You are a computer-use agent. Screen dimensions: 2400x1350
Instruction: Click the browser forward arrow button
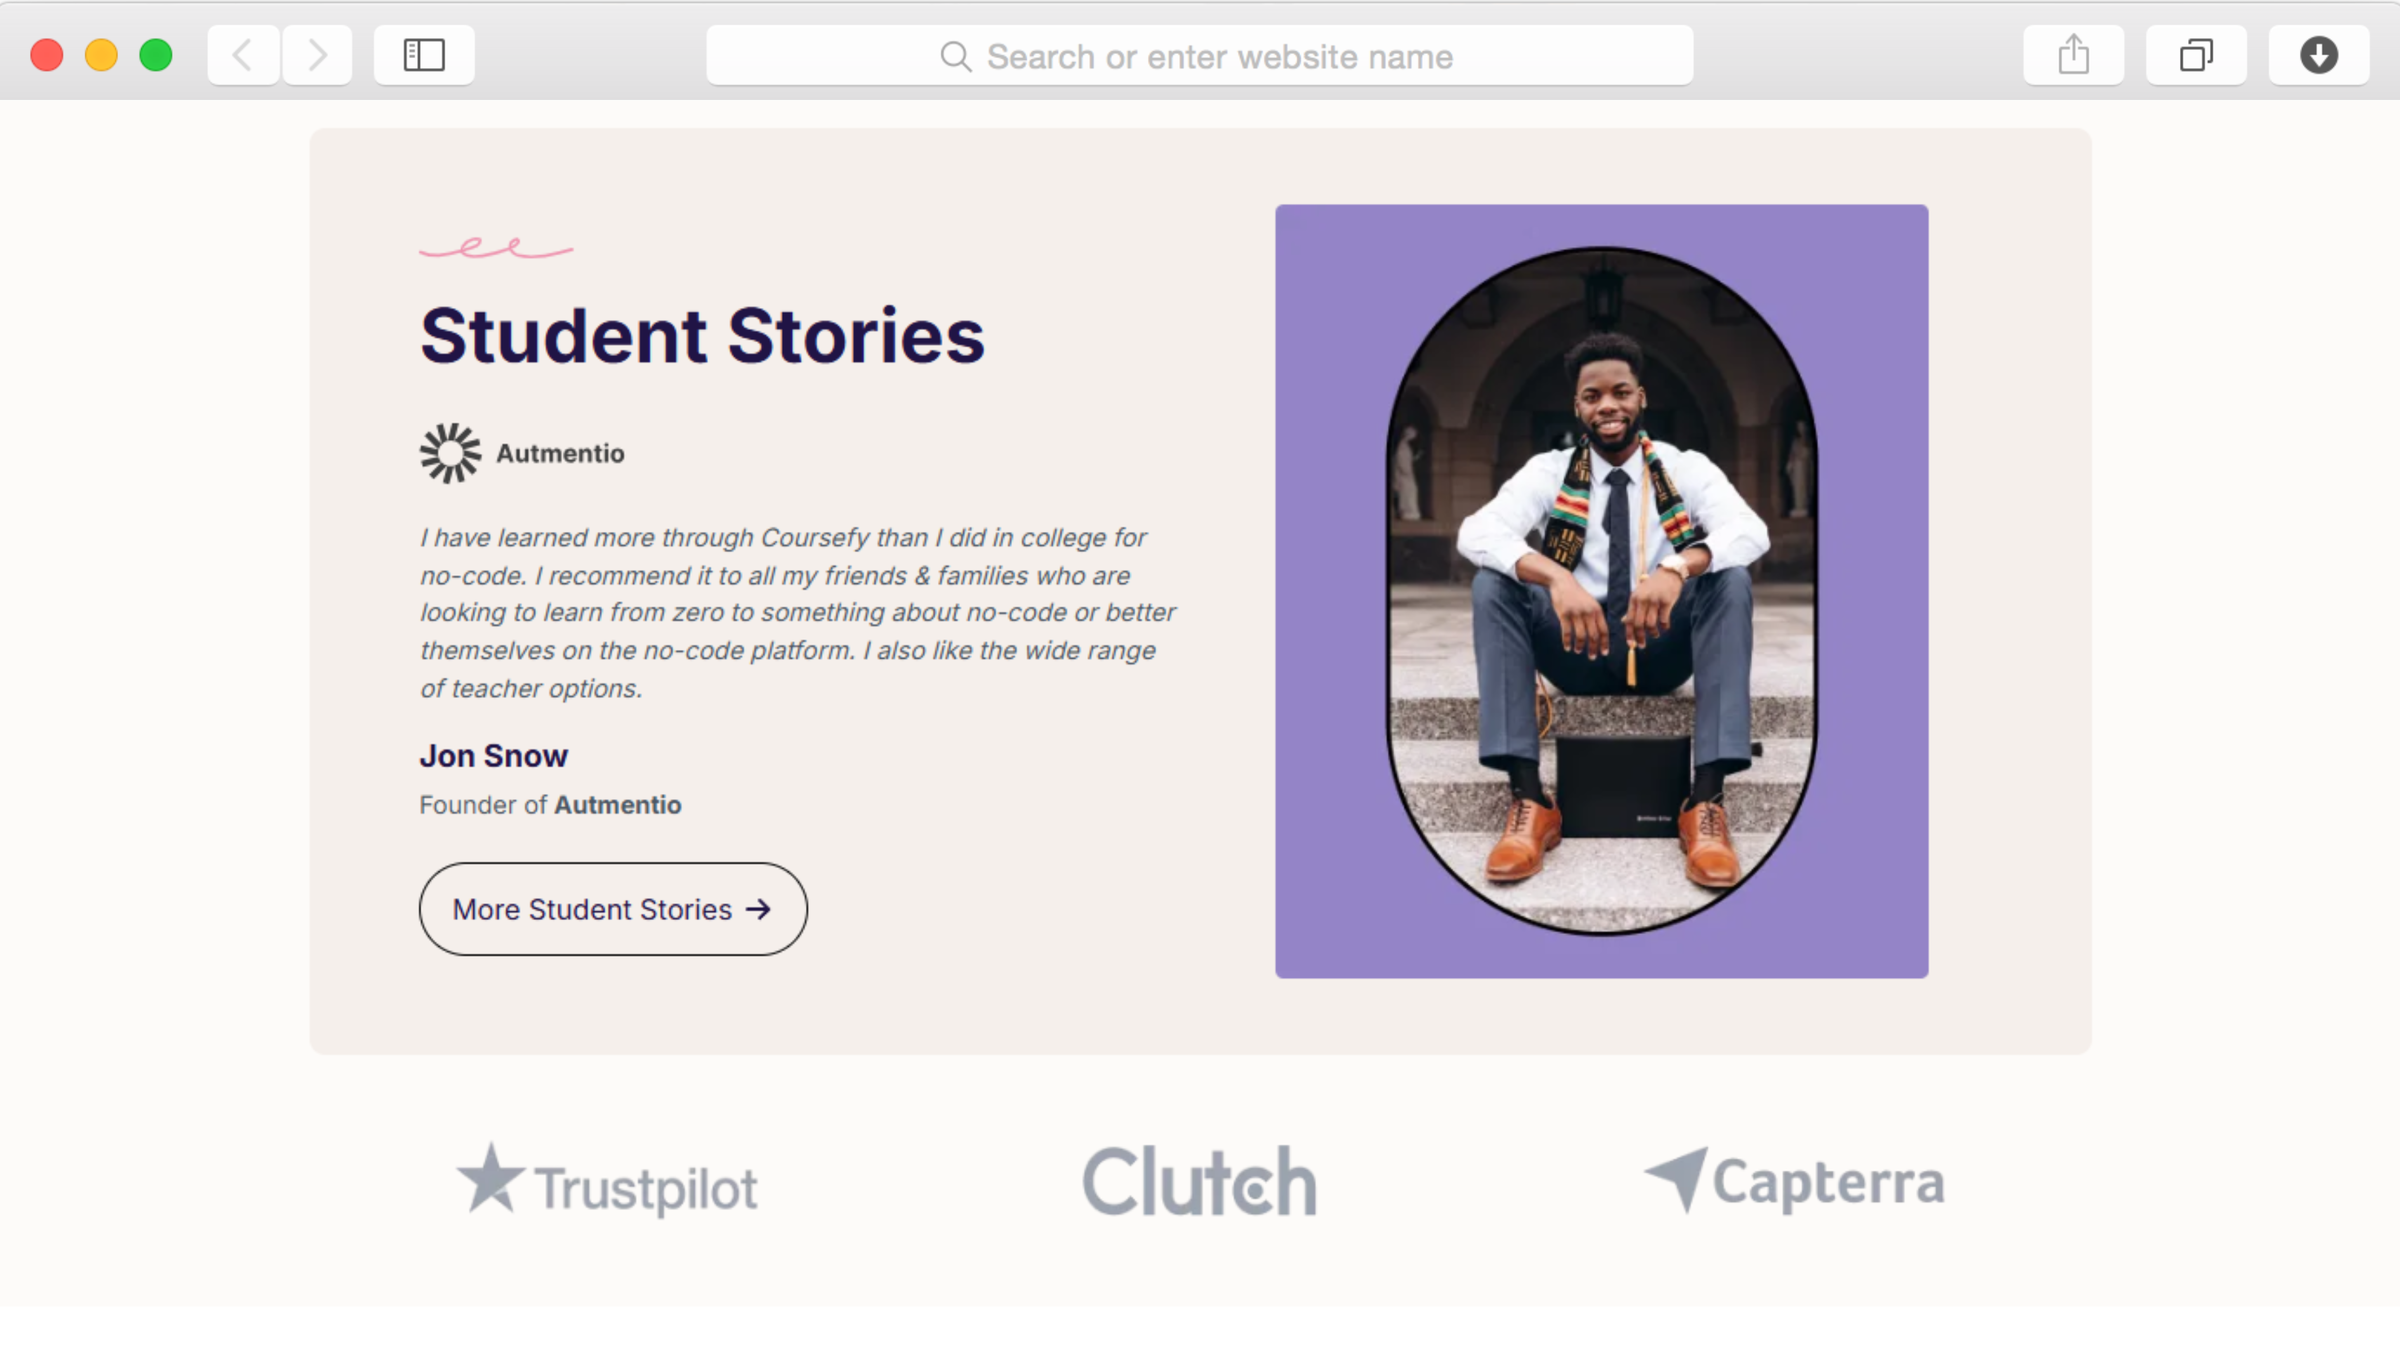[x=317, y=55]
